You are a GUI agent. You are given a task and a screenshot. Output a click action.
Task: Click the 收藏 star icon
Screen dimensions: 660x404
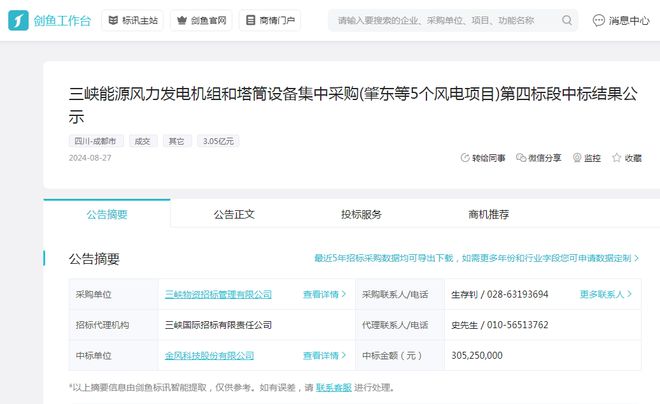[617, 158]
